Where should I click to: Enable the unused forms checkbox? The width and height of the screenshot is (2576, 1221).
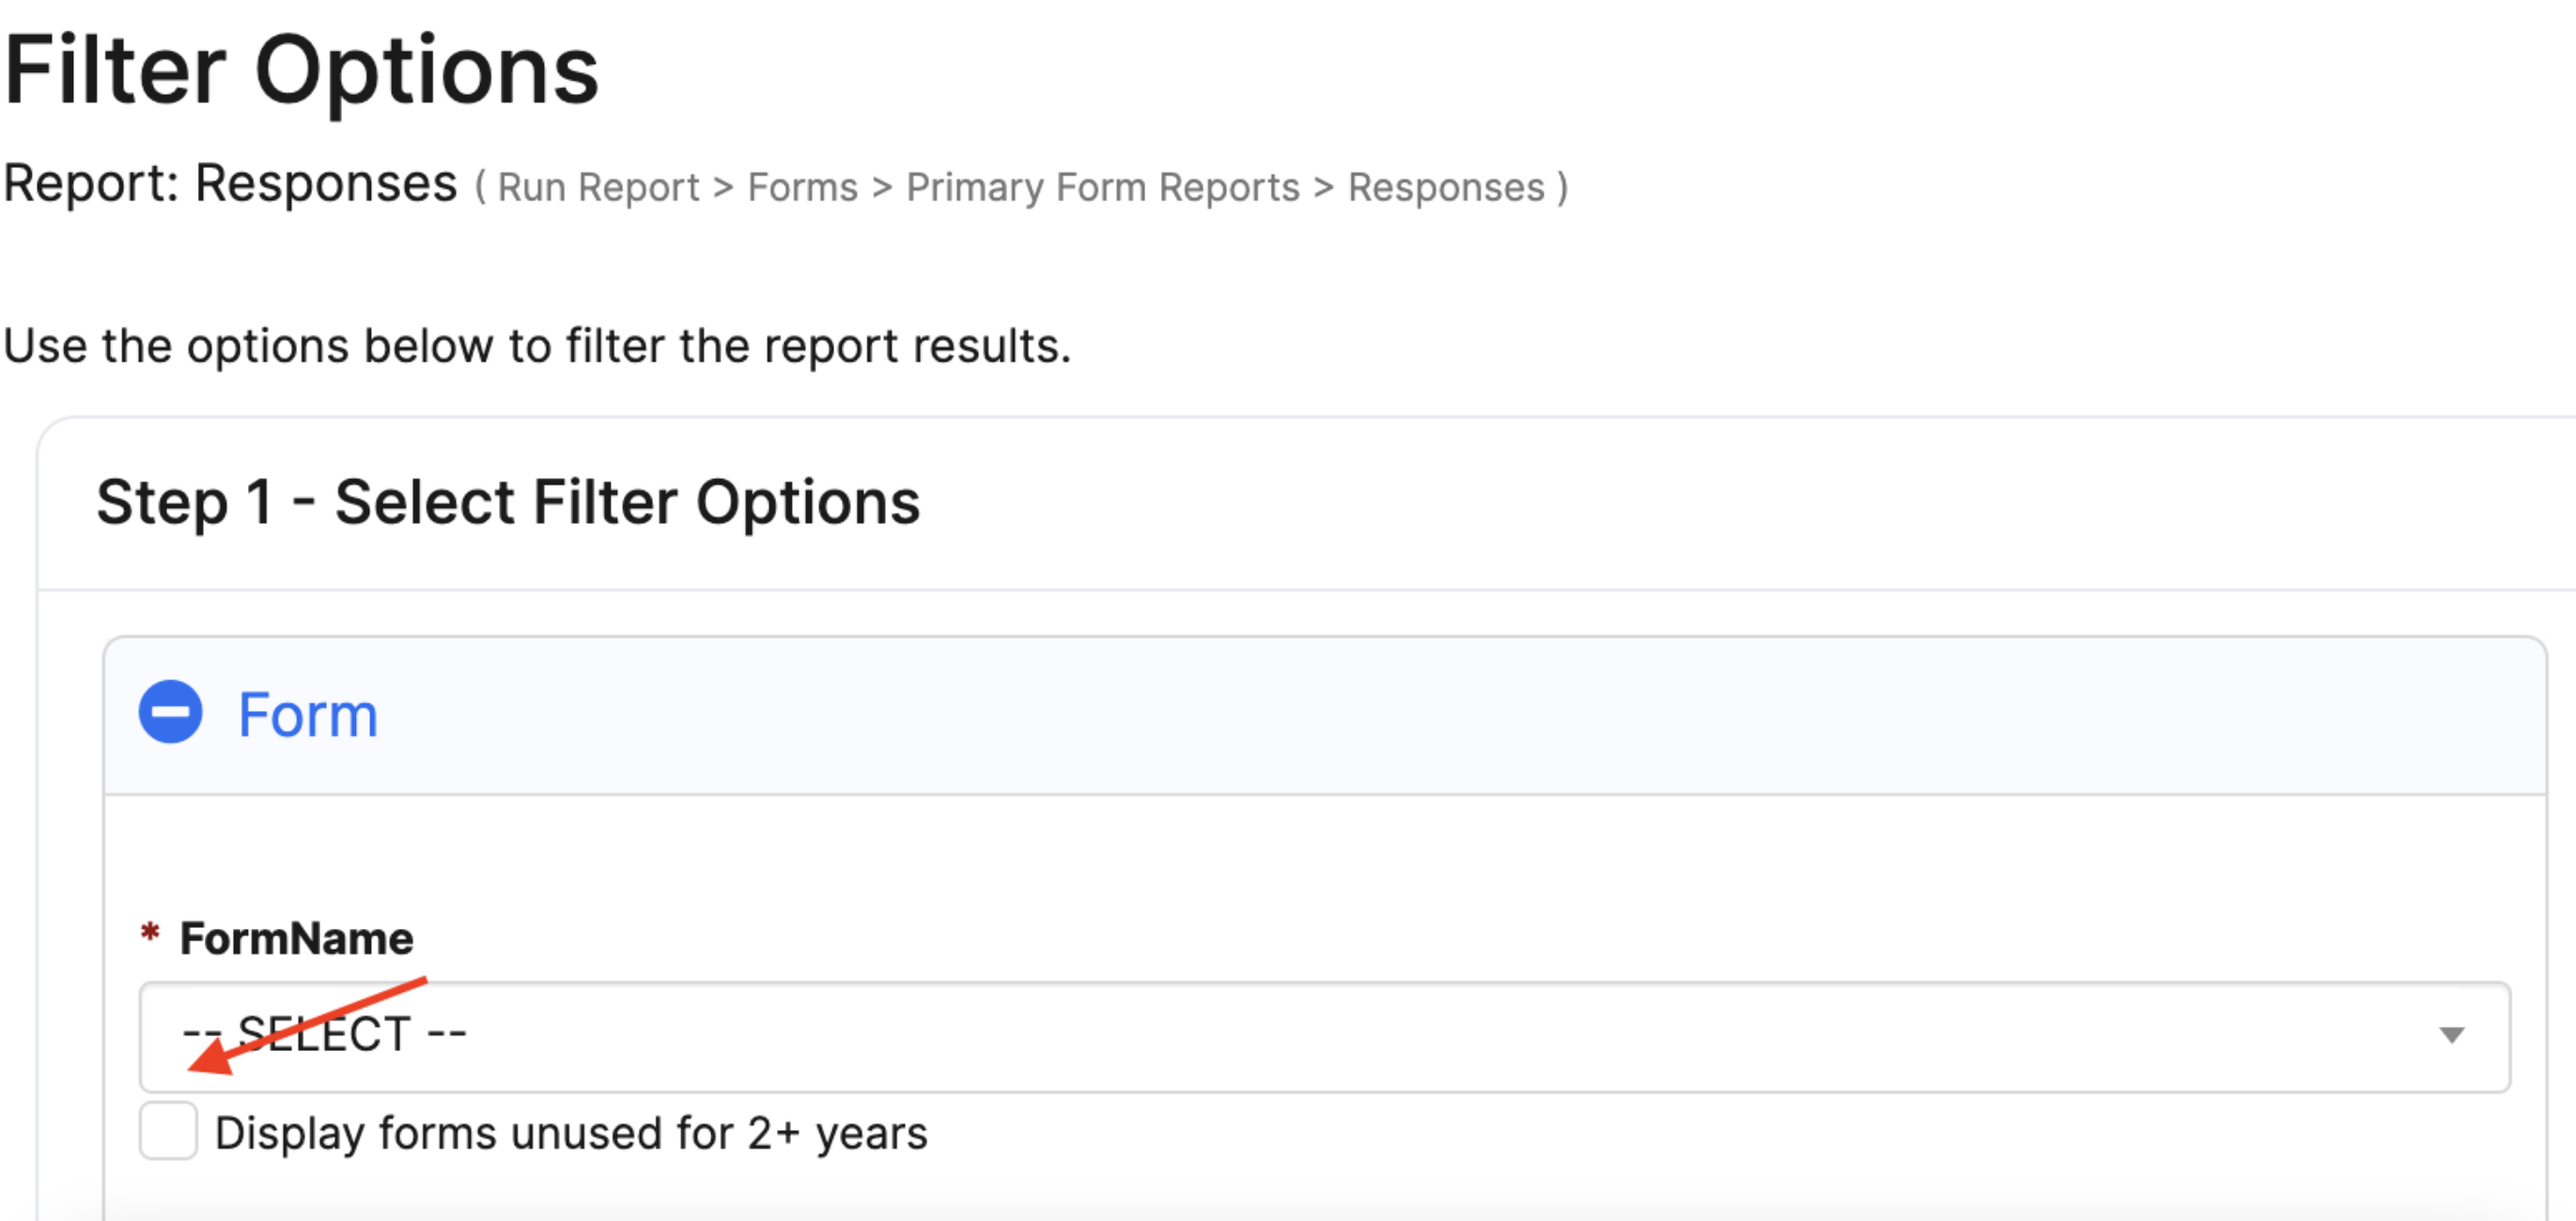coord(168,1131)
